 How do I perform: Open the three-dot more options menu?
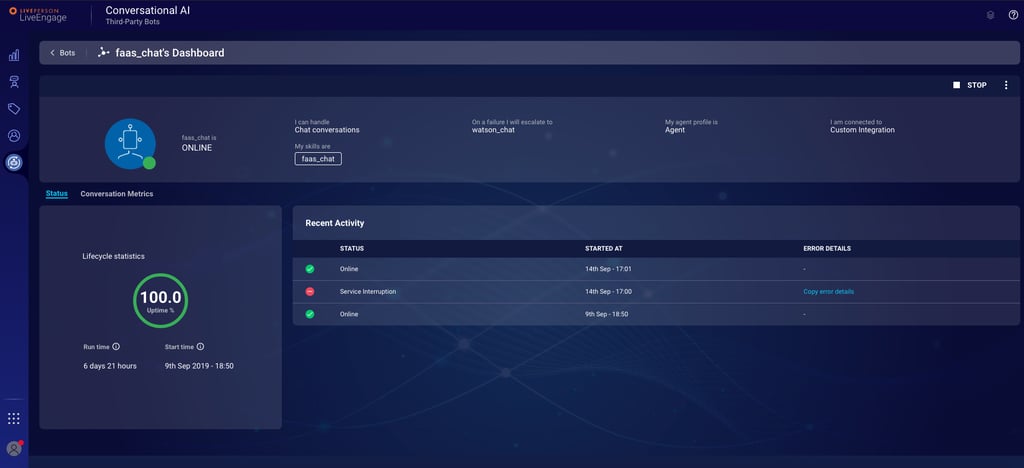click(x=1006, y=86)
